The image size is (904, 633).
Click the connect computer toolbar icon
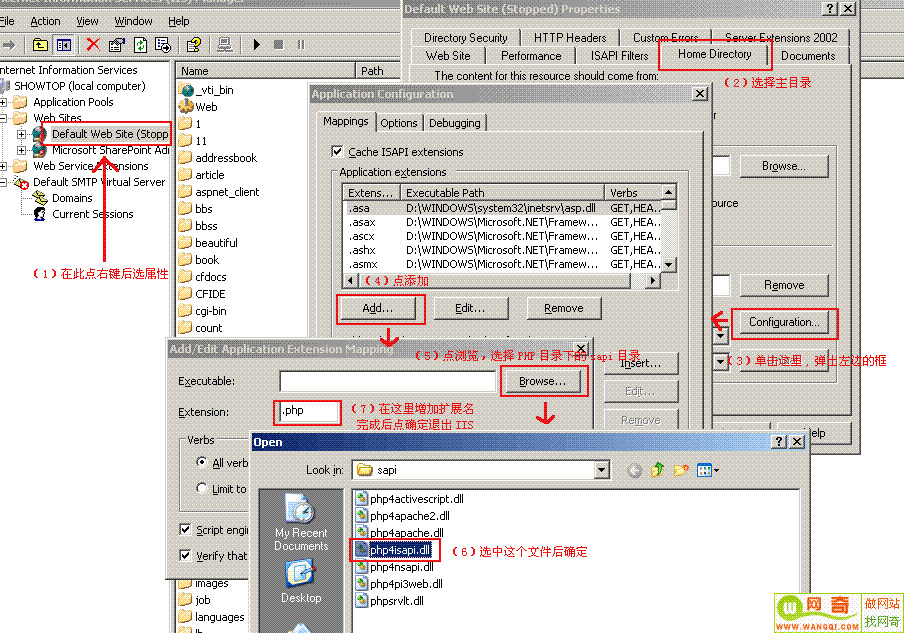224,45
